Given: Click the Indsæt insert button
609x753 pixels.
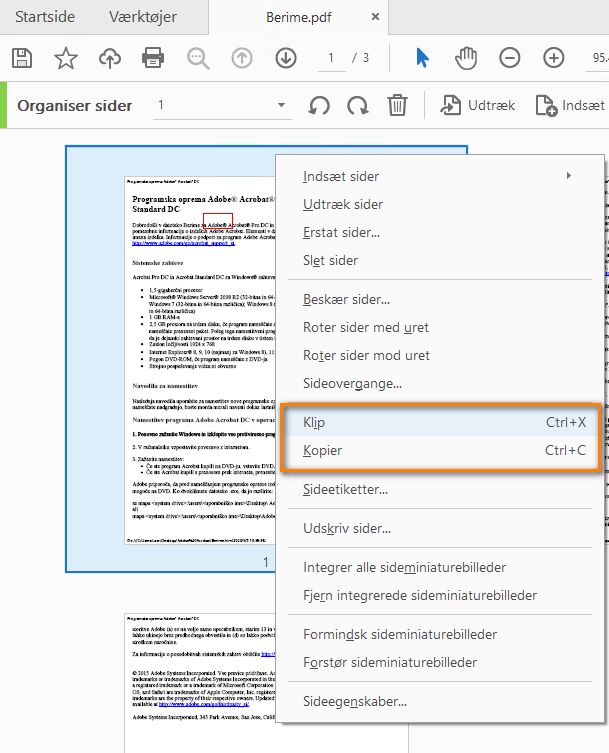Looking at the screenshot, I should [570, 105].
